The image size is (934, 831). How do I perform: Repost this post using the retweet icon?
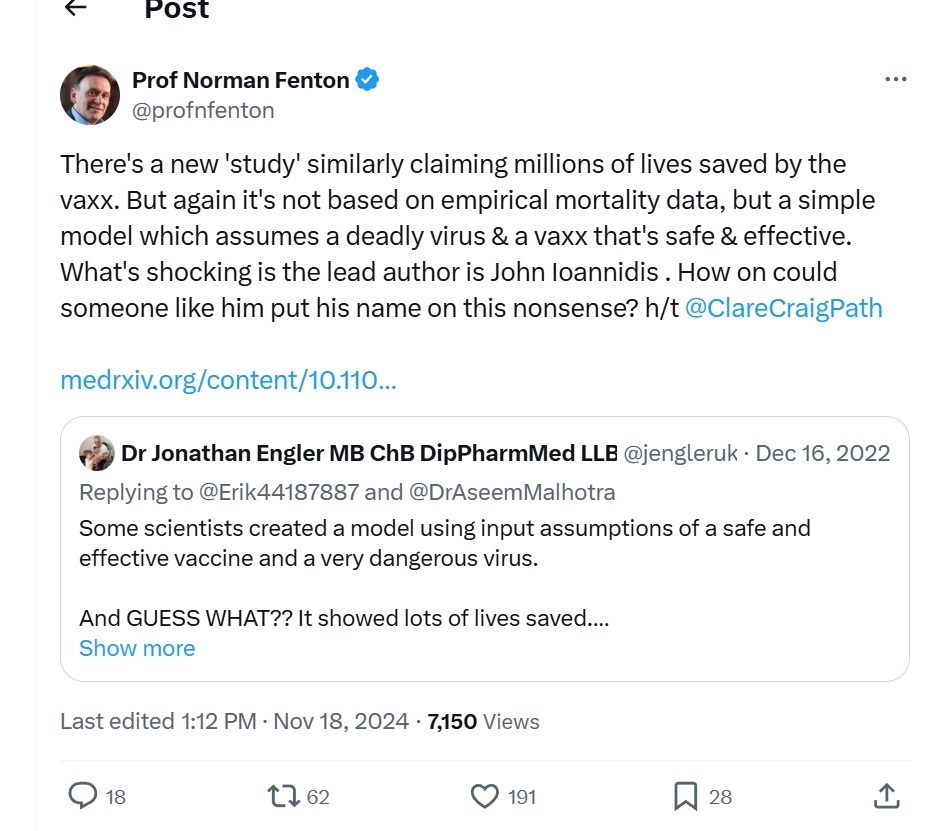[x=283, y=796]
